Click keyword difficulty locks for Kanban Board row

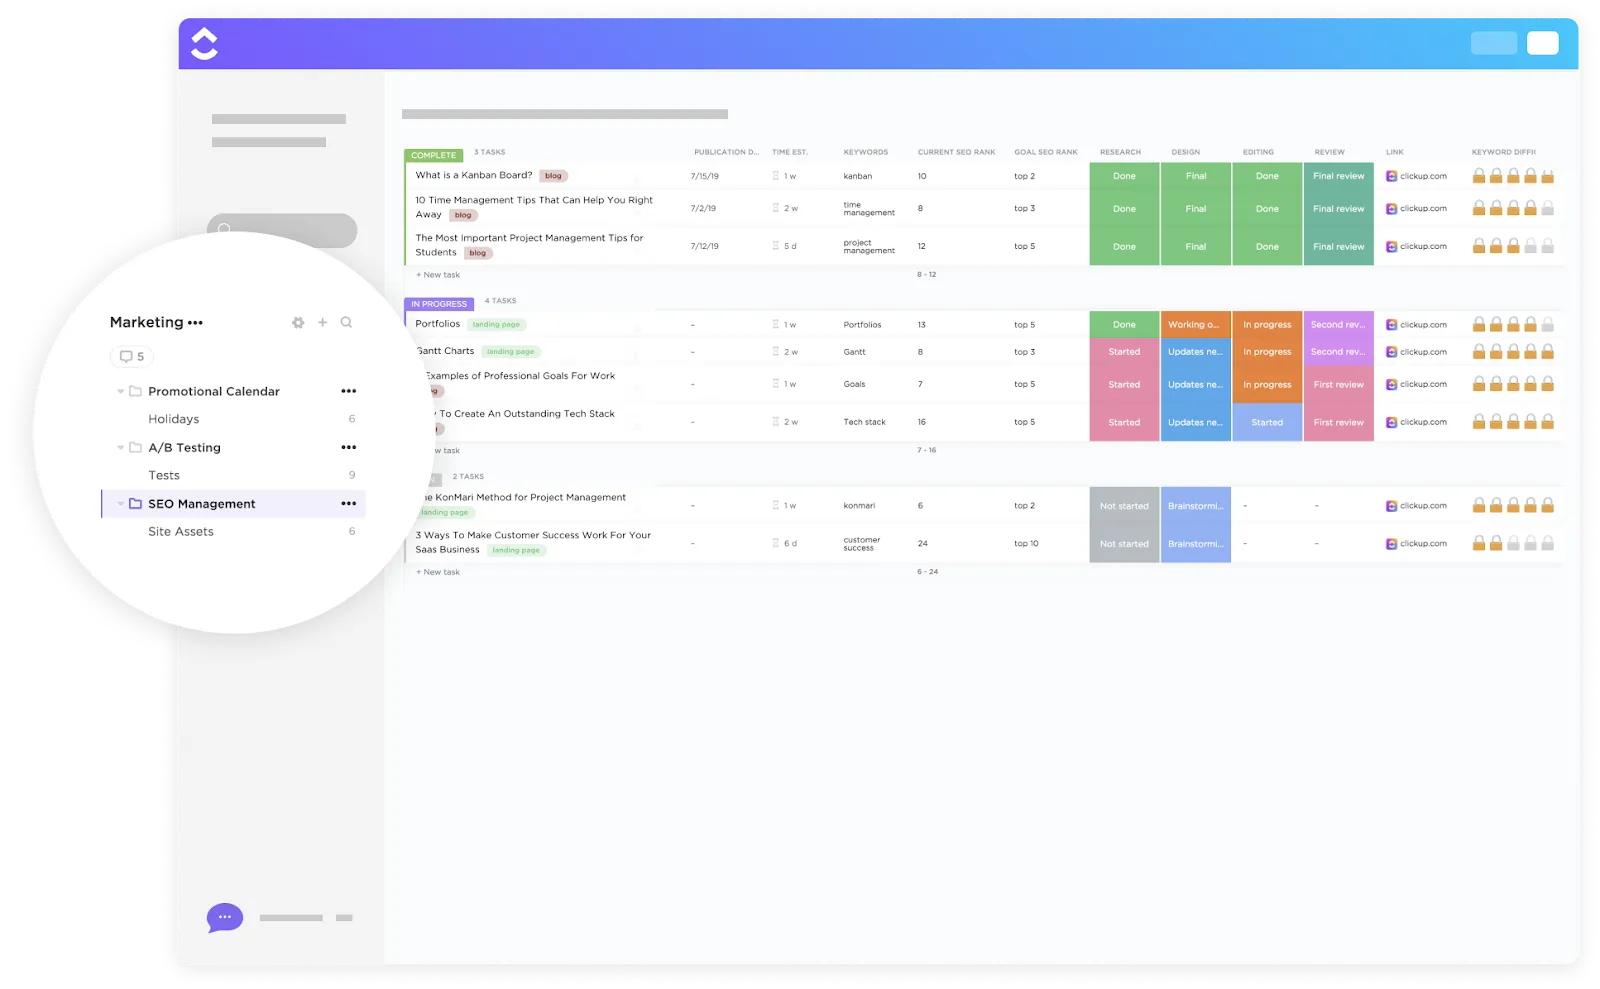click(x=1513, y=176)
